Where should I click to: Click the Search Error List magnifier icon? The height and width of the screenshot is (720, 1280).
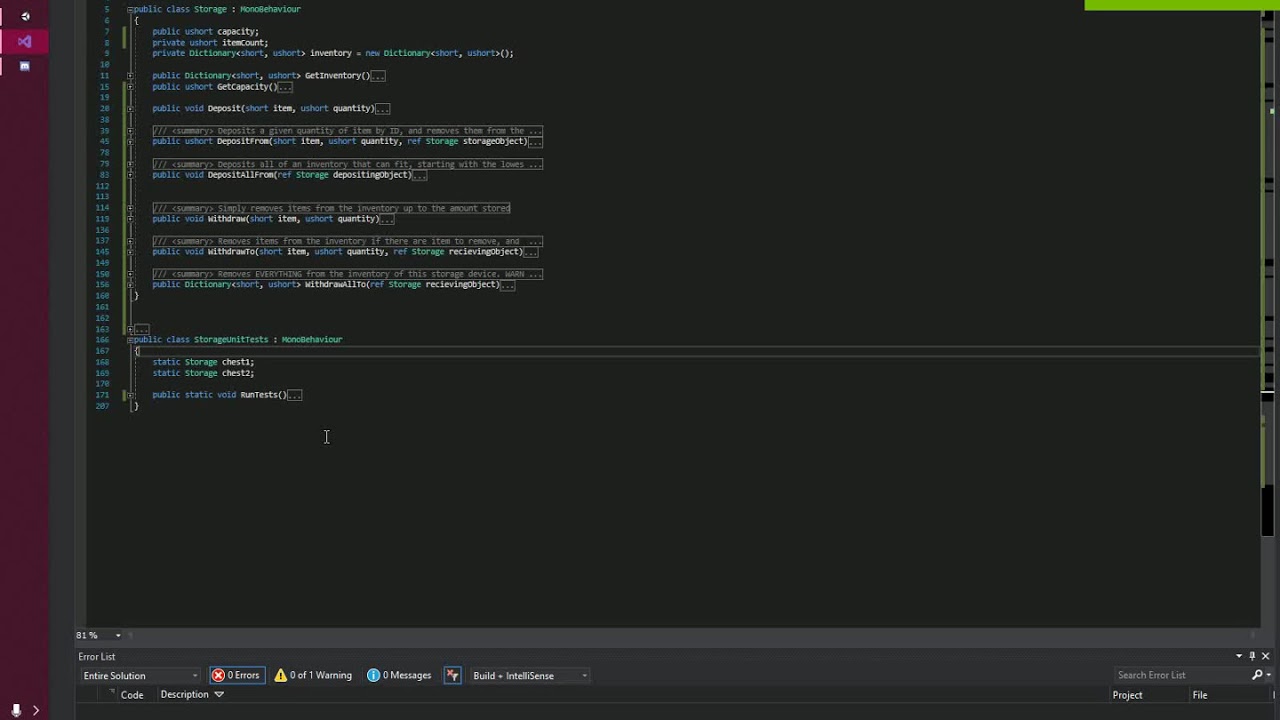pyautogui.click(x=1257, y=675)
